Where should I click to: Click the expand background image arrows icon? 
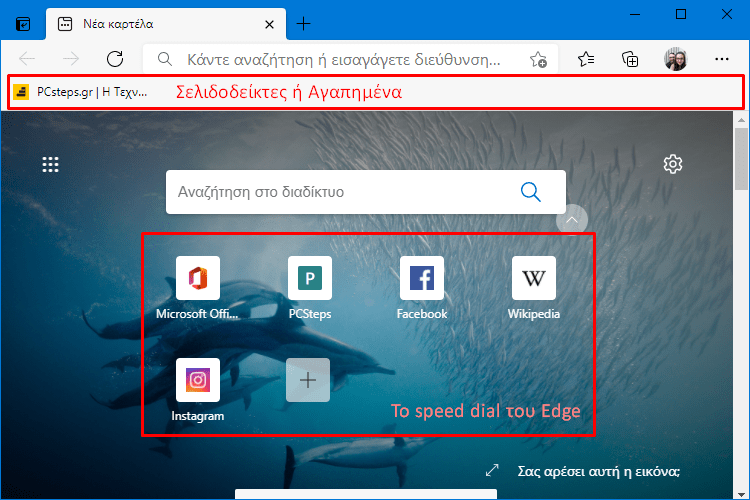click(x=492, y=470)
